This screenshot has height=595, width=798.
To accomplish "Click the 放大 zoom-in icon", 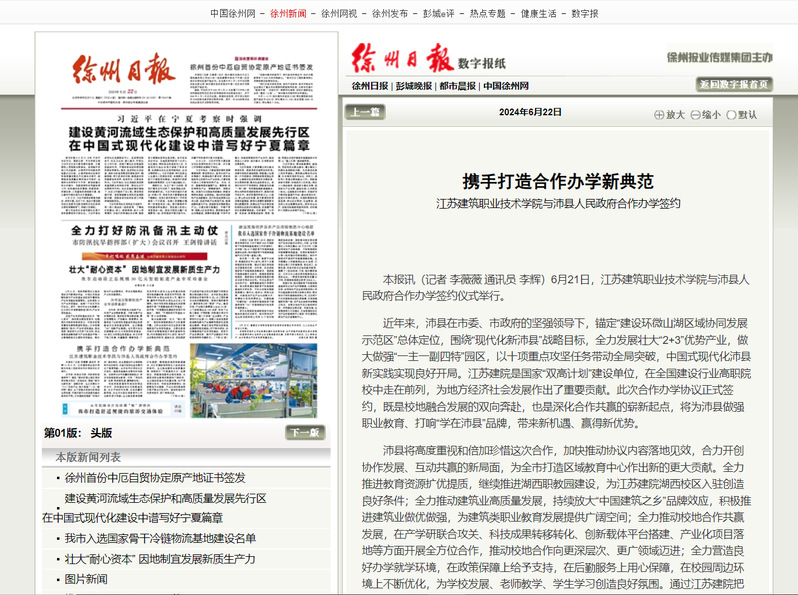I will point(665,114).
